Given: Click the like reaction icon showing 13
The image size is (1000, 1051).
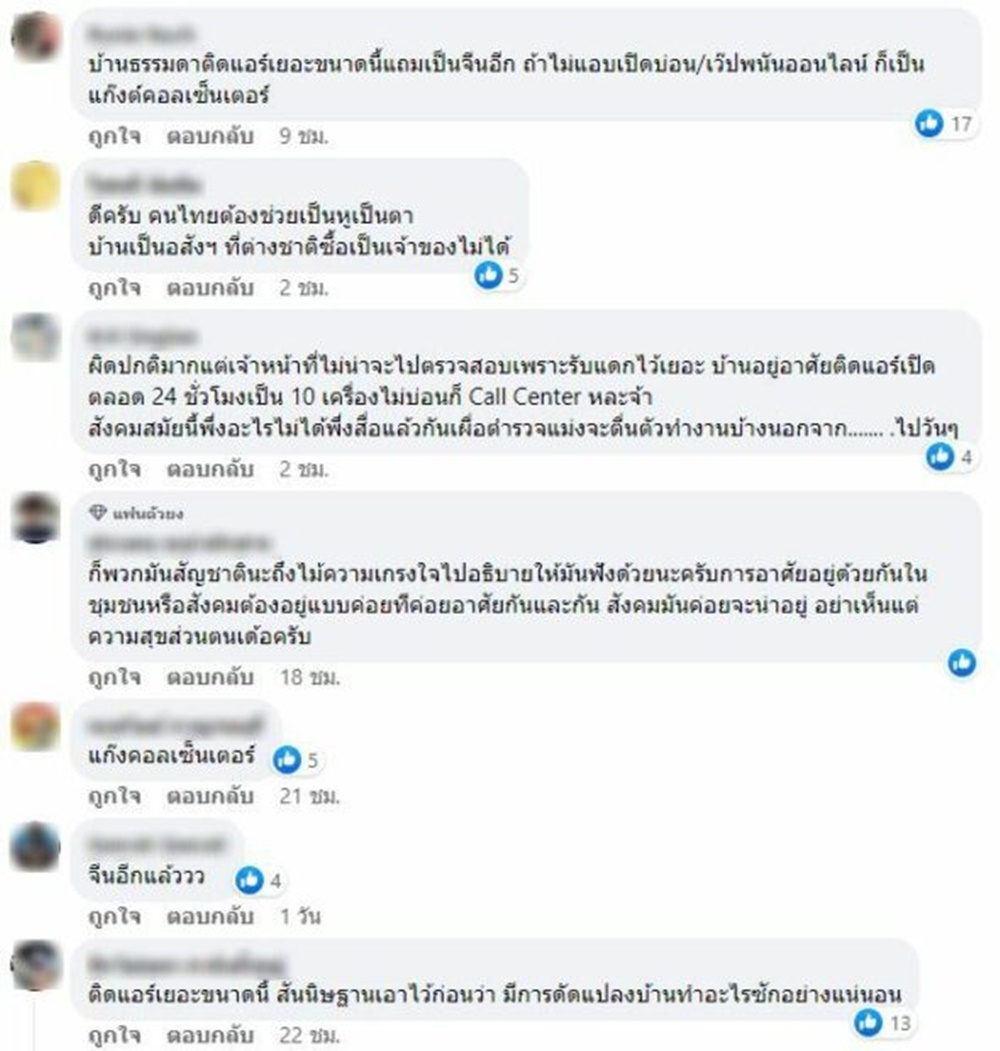Looking at the screenshot, I should pyautogui.click(x=868, y=1022).
